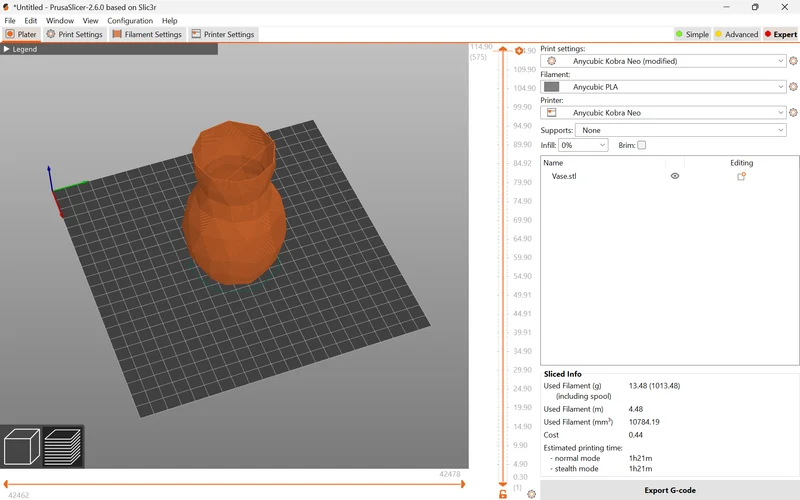Screen dimensions: 800x500
Task: Open Print settings preset dropdown
Action: point(663,61)
